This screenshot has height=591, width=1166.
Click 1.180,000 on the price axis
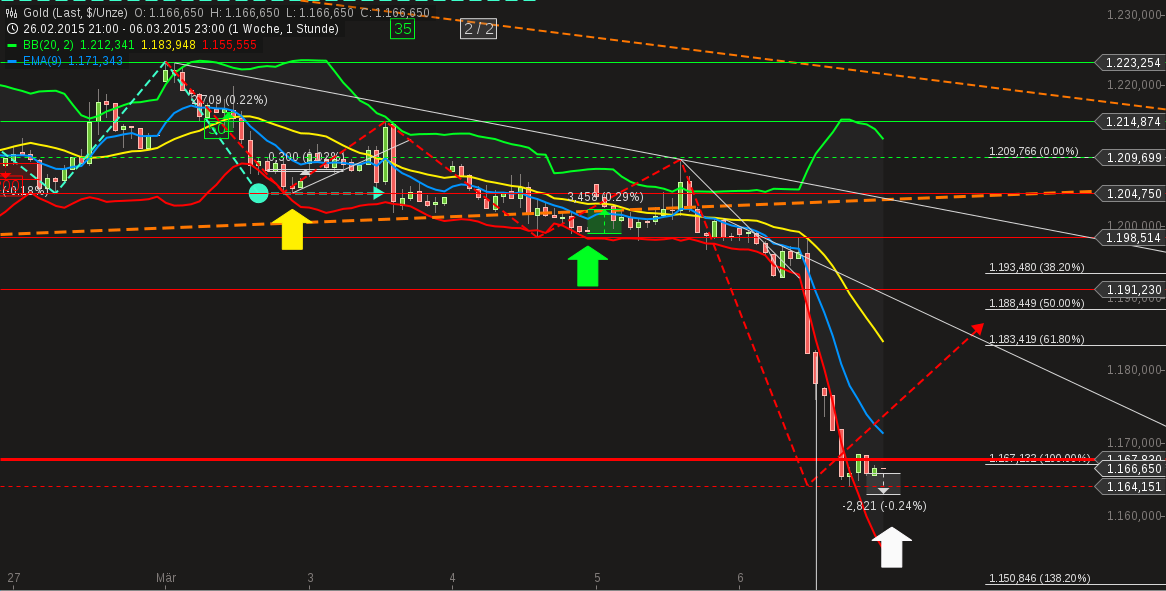1135,370
